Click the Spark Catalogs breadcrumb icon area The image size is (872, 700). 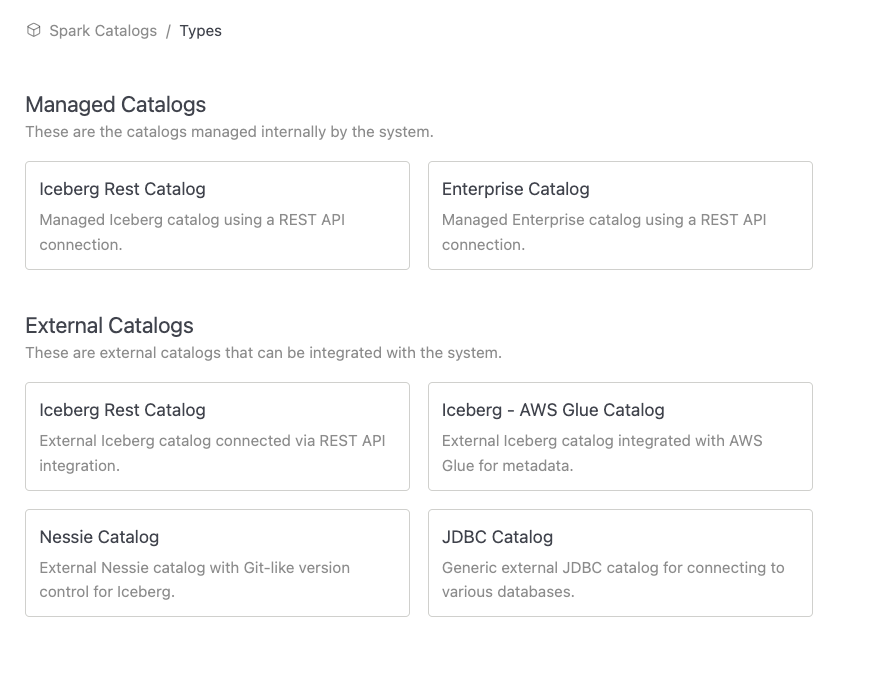[34, 31]
